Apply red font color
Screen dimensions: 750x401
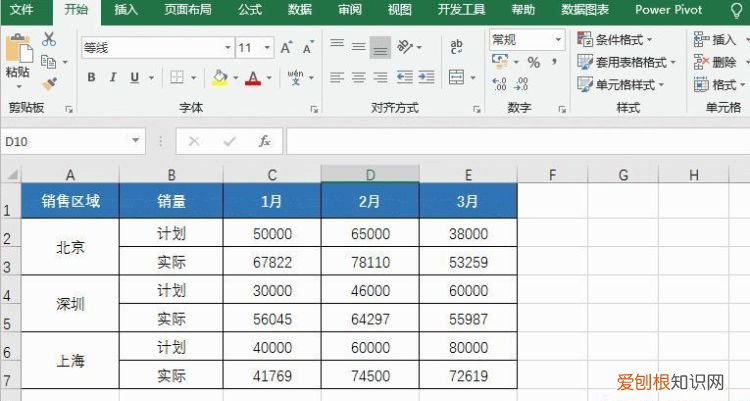tap(253, 78)
